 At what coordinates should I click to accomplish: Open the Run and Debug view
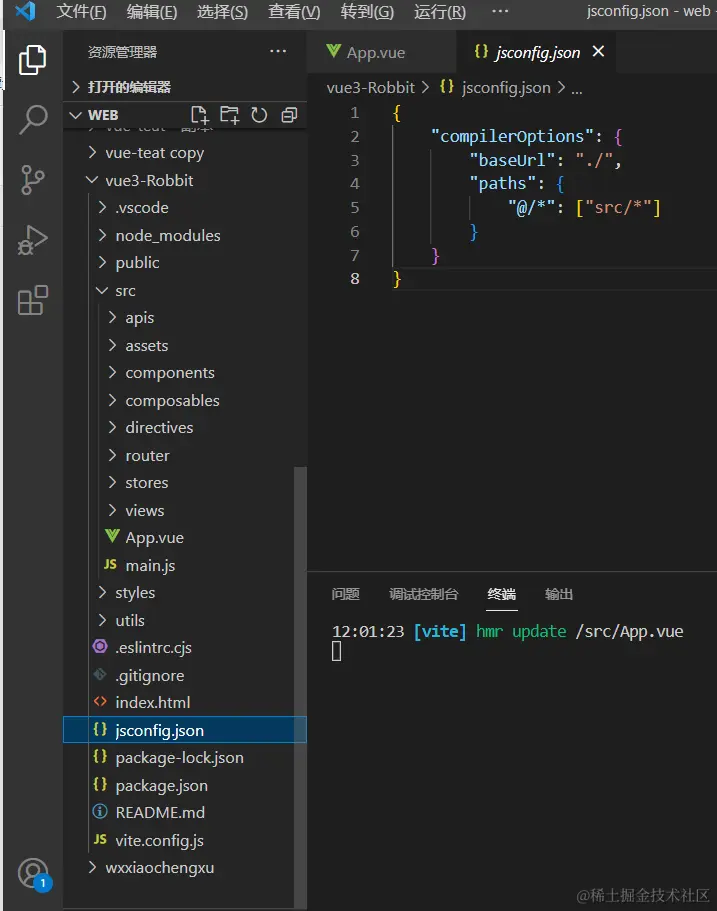33,240
